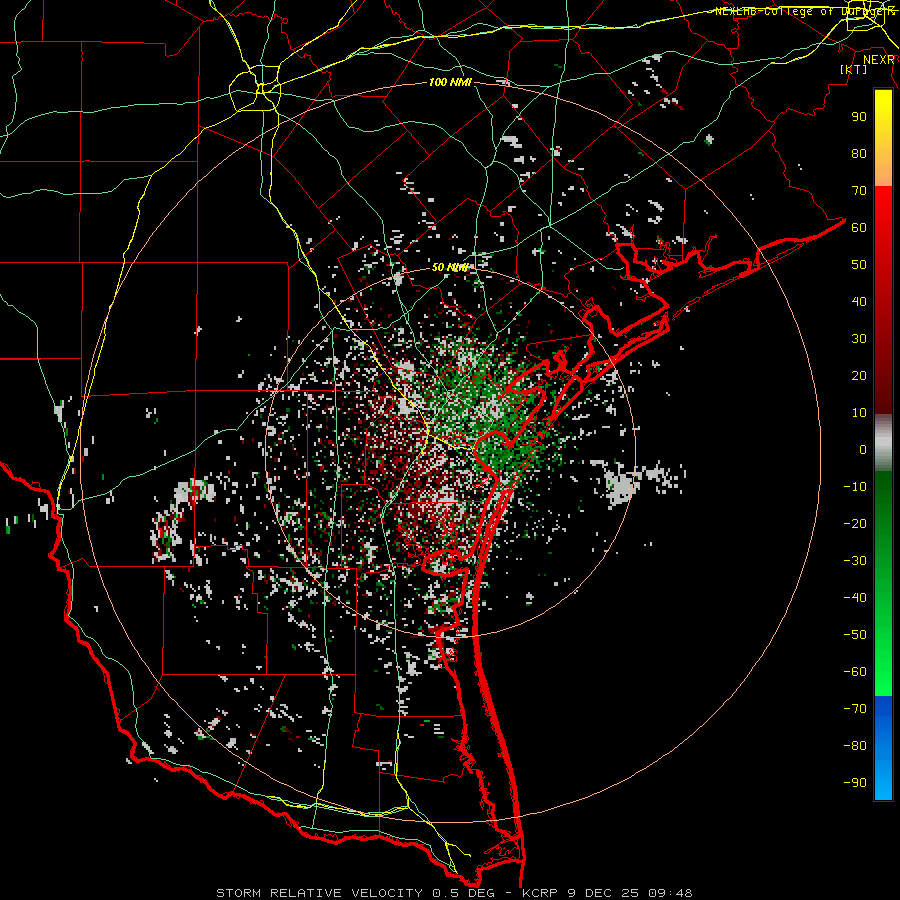The image size is (900, 900).
Task: Click the "9 DEC 25" date in the caption
Action: pyautogui.click(x=602, y=893)
